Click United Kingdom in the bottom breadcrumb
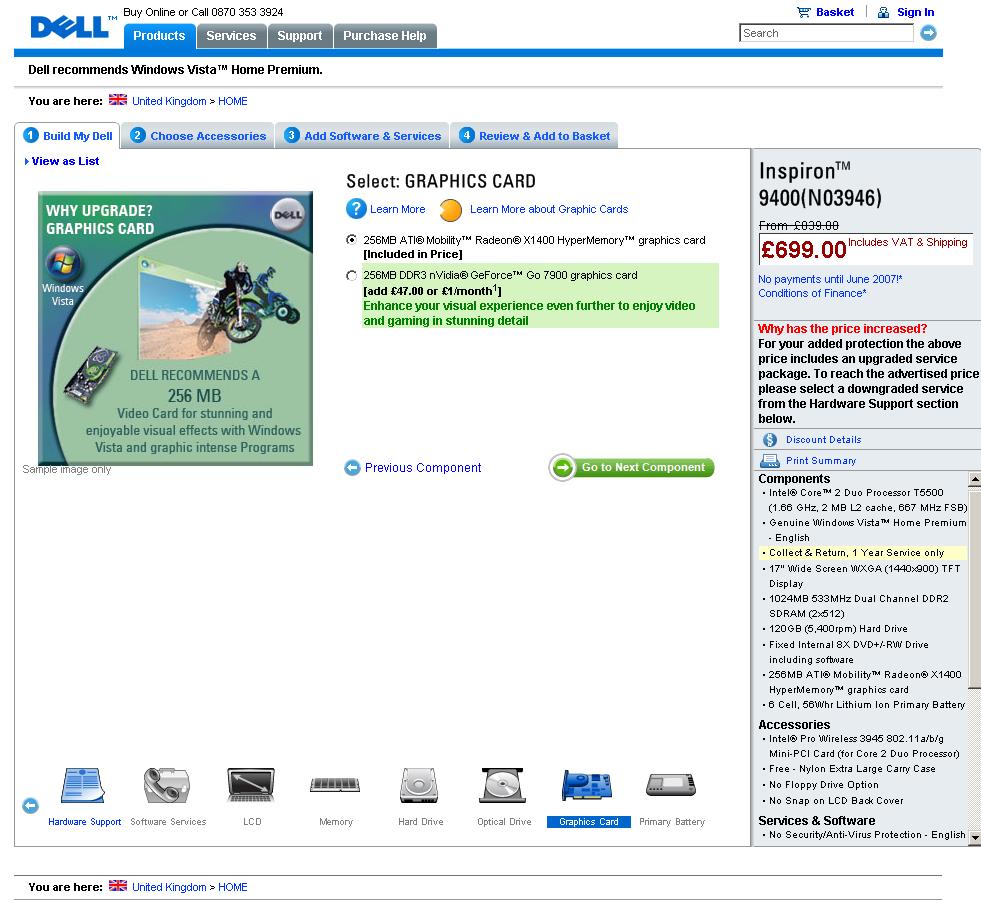This screenshot has width=981, height=904. click(169, 886)
